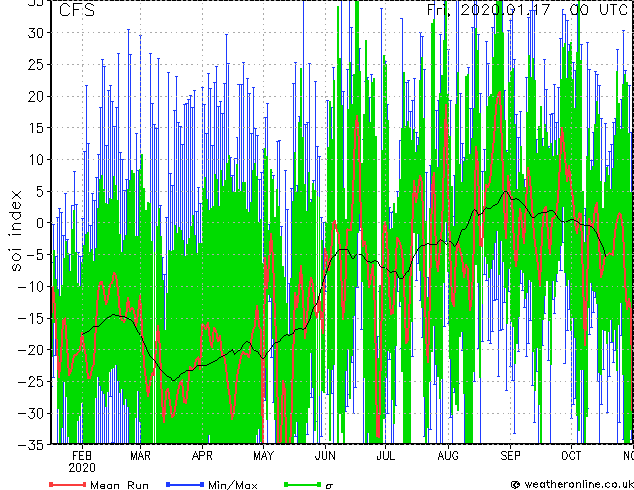
Task: Select the MAY month axis label
Action: pyautogui.click(x=263, y=456)
